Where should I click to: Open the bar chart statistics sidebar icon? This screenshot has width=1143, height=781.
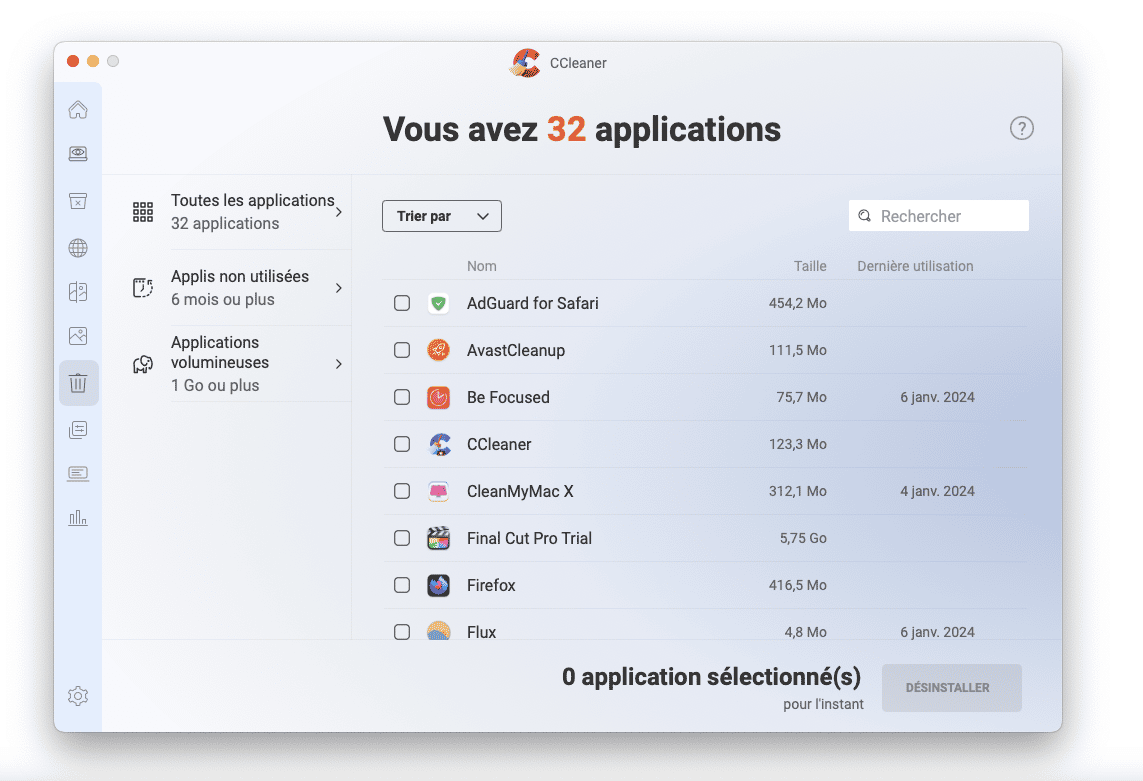tap(78, 518)
